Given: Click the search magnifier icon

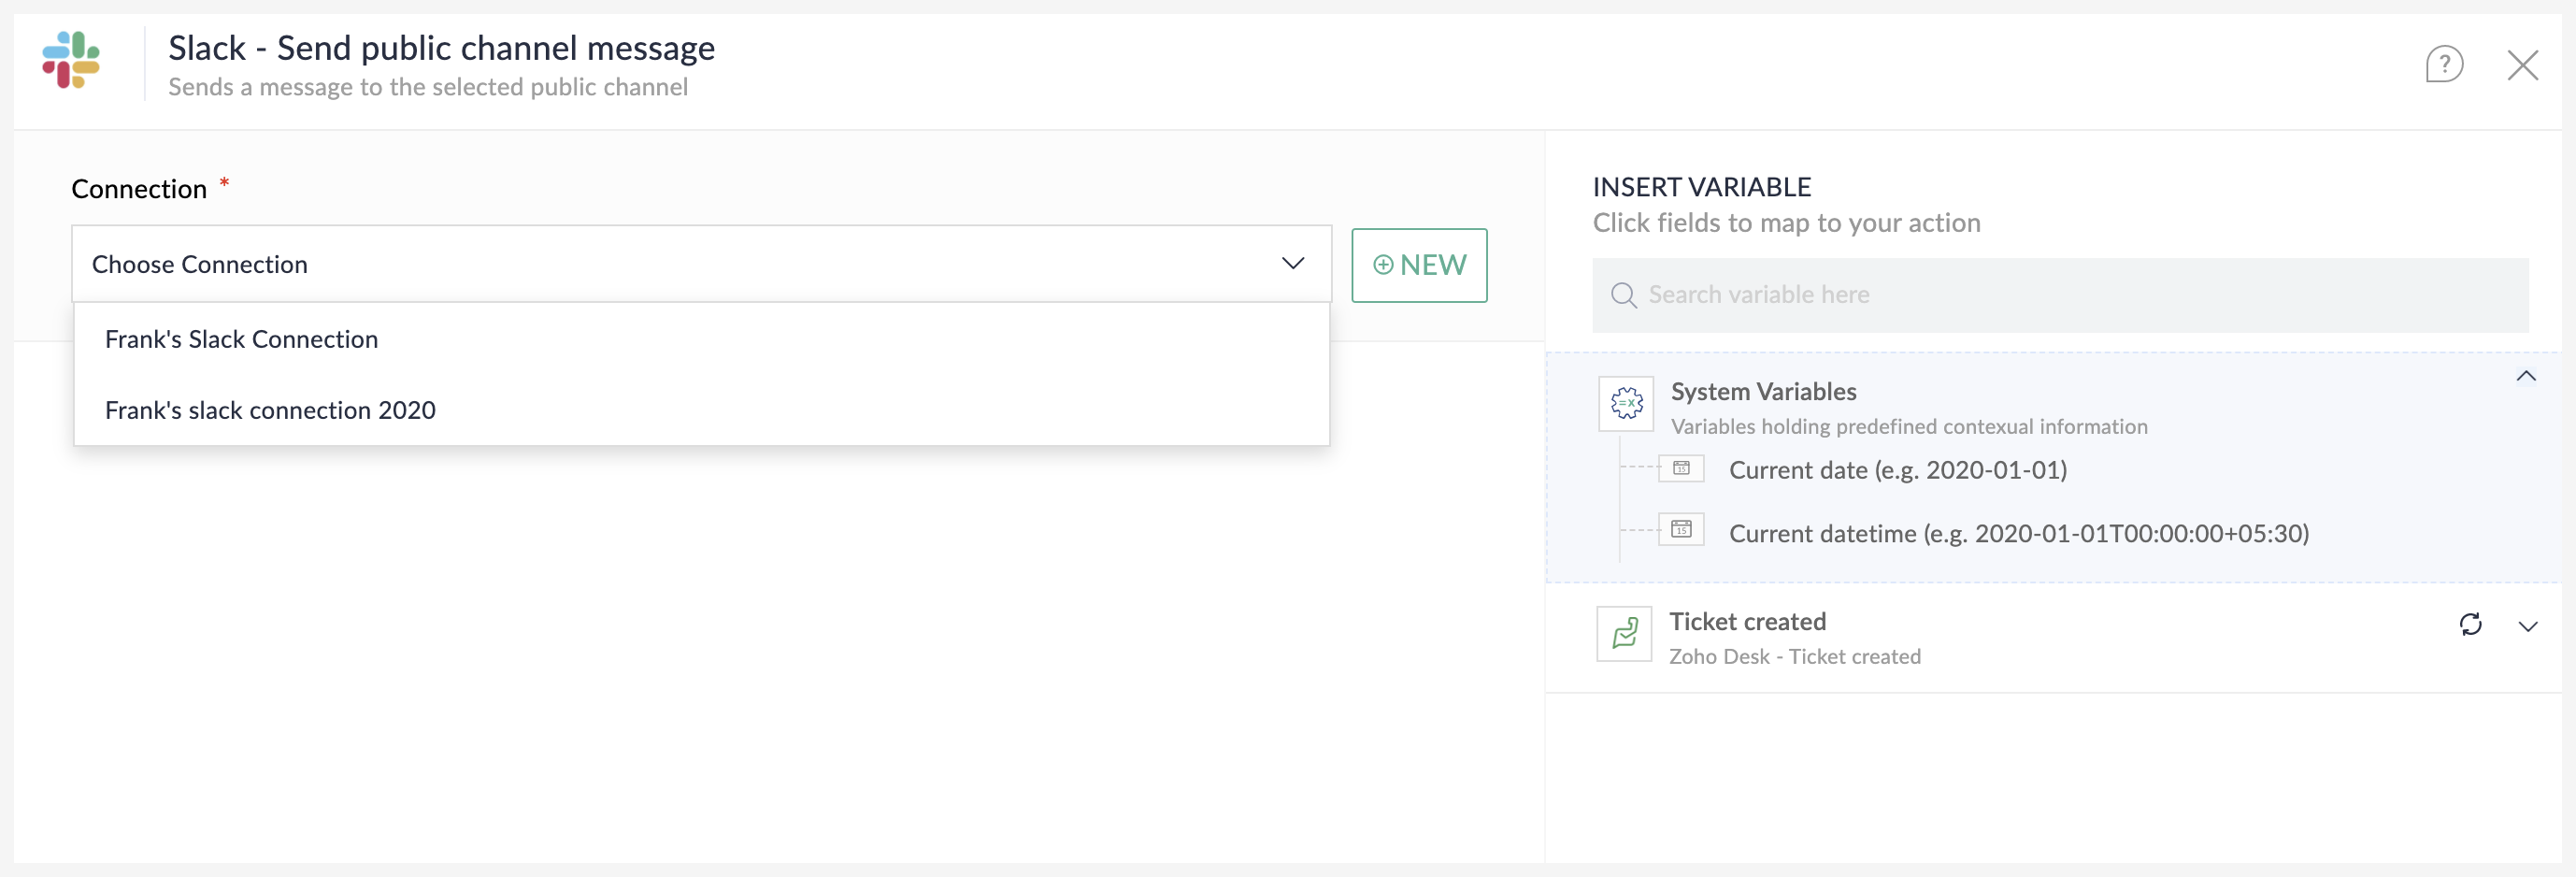Looking at the screenshot, I should (x=1623, y=295).
